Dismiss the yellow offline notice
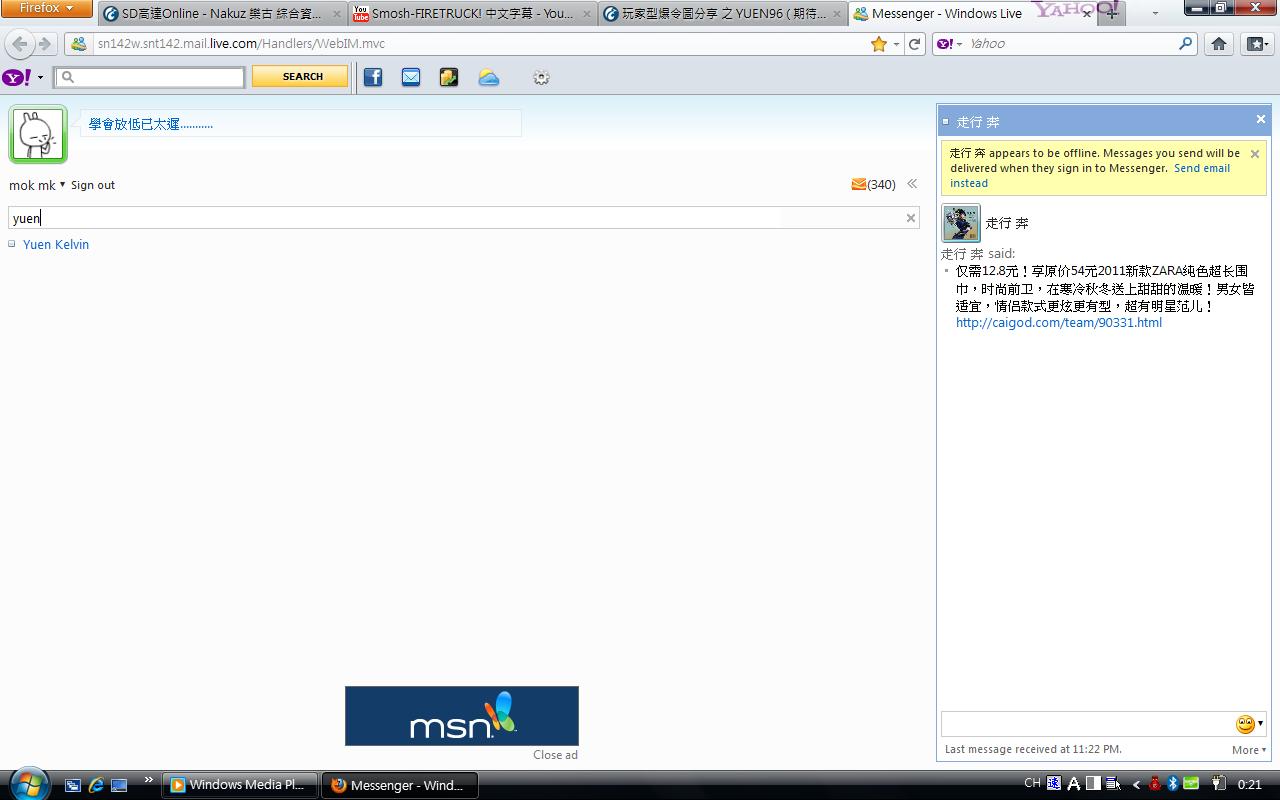 click(1255, 154)
